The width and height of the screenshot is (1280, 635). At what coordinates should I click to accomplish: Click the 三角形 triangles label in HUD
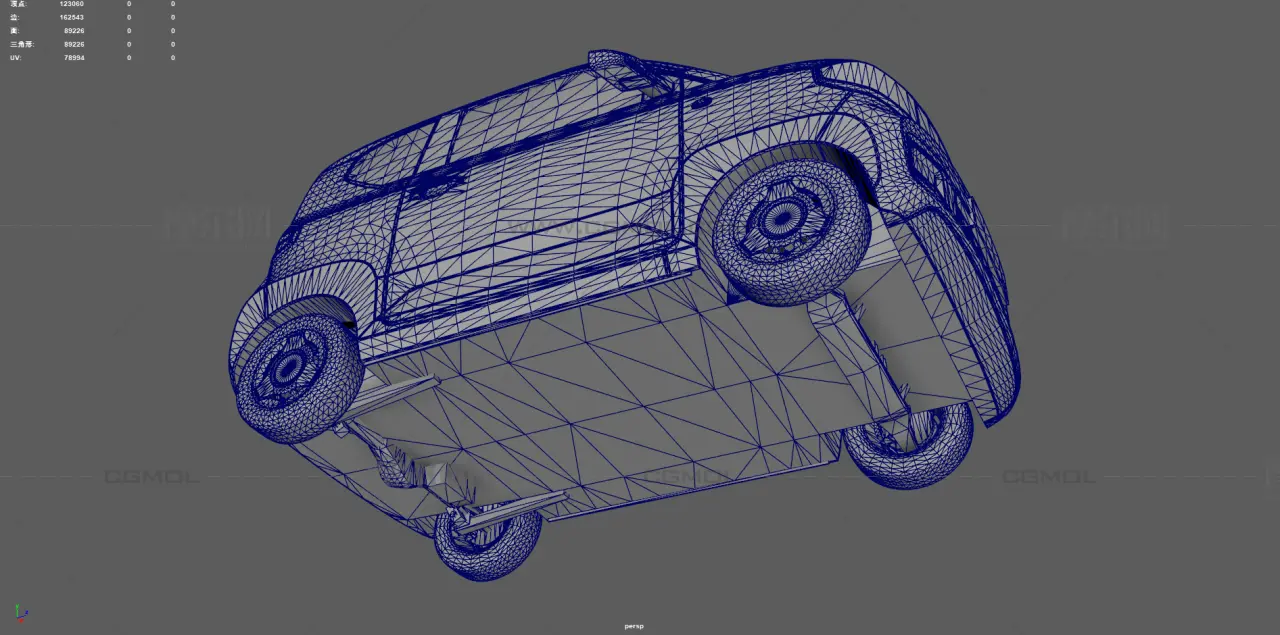(21, 44)
